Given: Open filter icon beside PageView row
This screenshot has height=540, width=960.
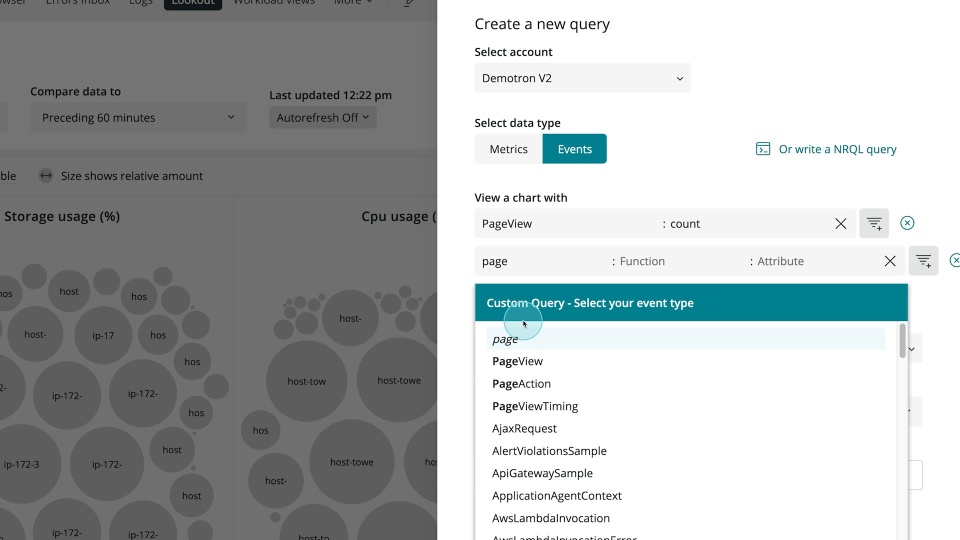Looking at the screenshot, I should pos(874,223).
